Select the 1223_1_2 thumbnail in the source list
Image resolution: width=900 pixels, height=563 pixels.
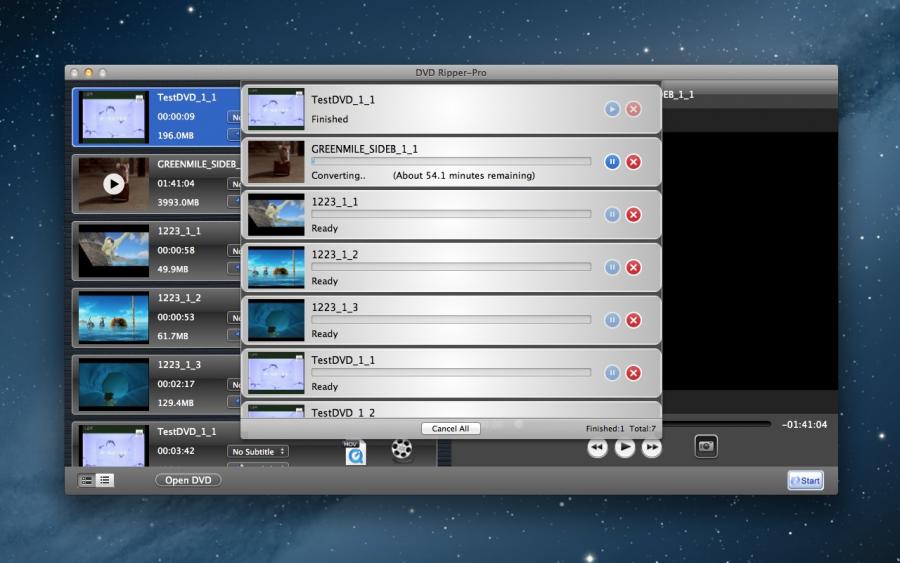tap(114, 317)
